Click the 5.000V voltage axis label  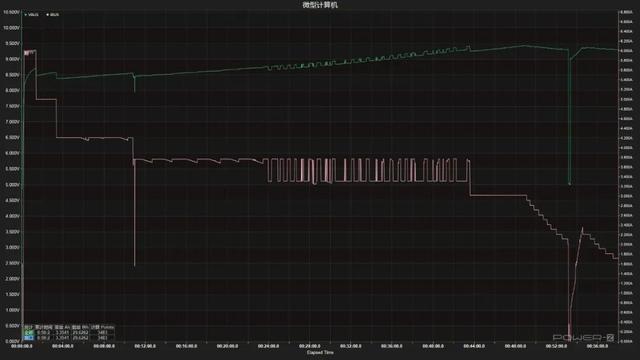pos(11,184)
